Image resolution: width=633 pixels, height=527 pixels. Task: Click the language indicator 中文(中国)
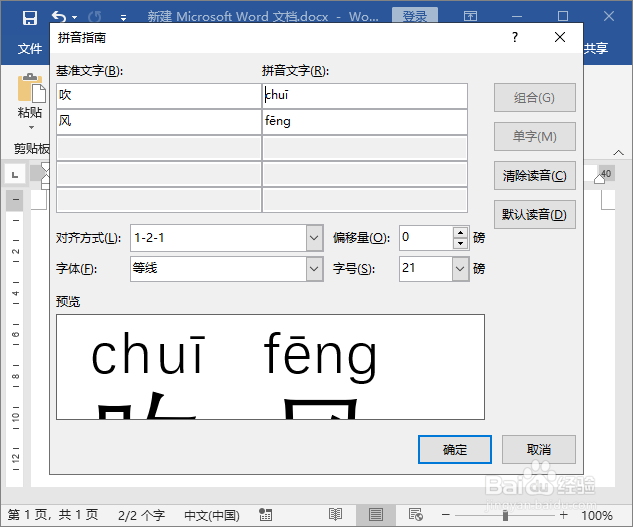click(x=212, y=515)
